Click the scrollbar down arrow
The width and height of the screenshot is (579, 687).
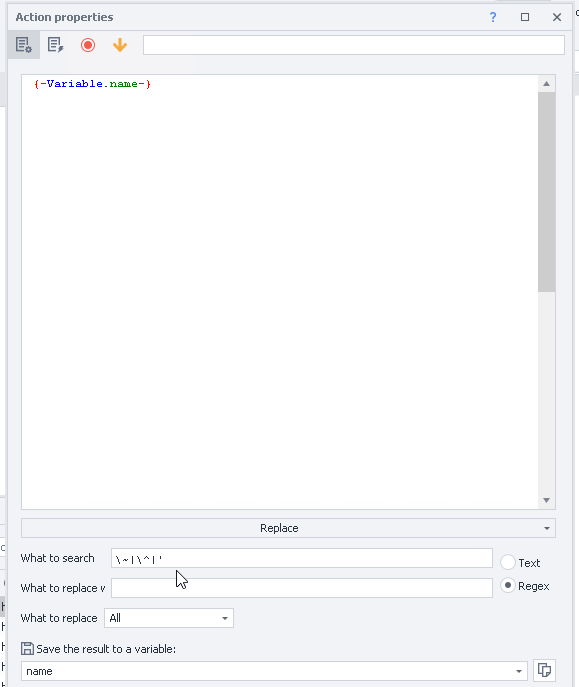546,500
